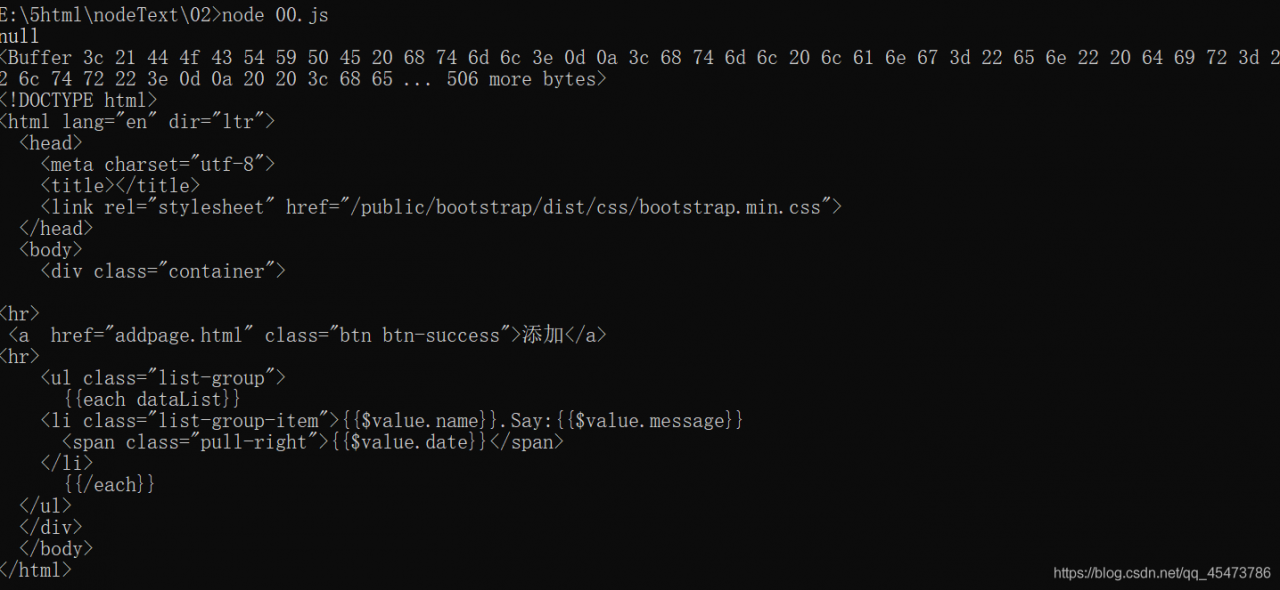
Task: Click the 添加 anchor text
Action: click(543, 335)
